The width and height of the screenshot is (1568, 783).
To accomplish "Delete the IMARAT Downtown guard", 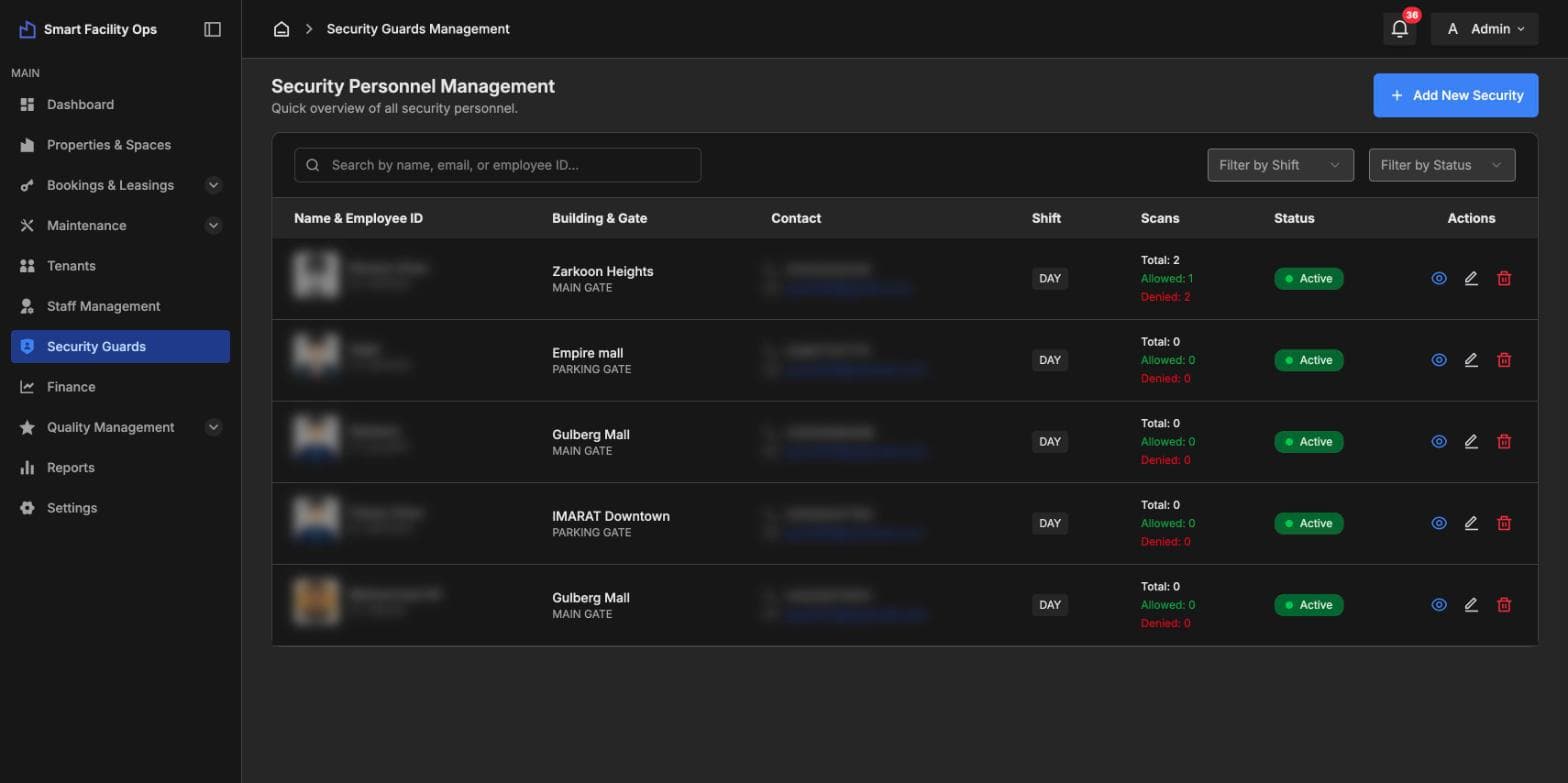I will 1504,523.
